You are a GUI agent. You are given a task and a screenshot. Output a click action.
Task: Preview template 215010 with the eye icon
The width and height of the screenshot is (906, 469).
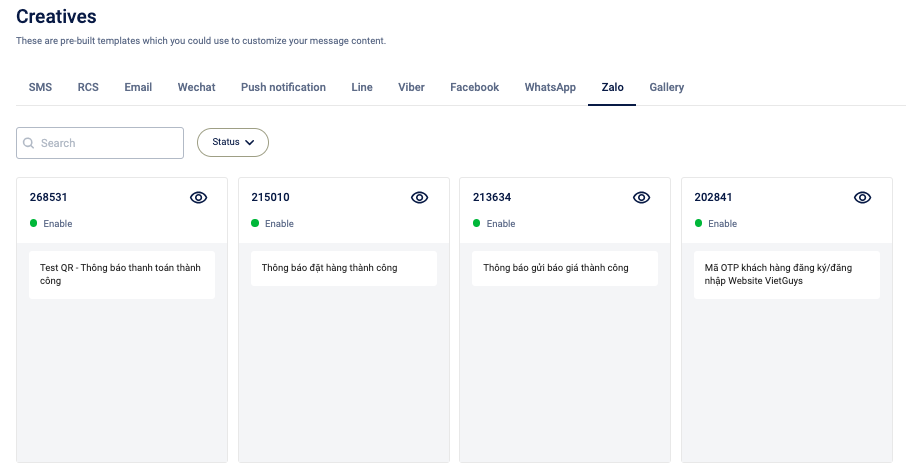coord(419,198)
